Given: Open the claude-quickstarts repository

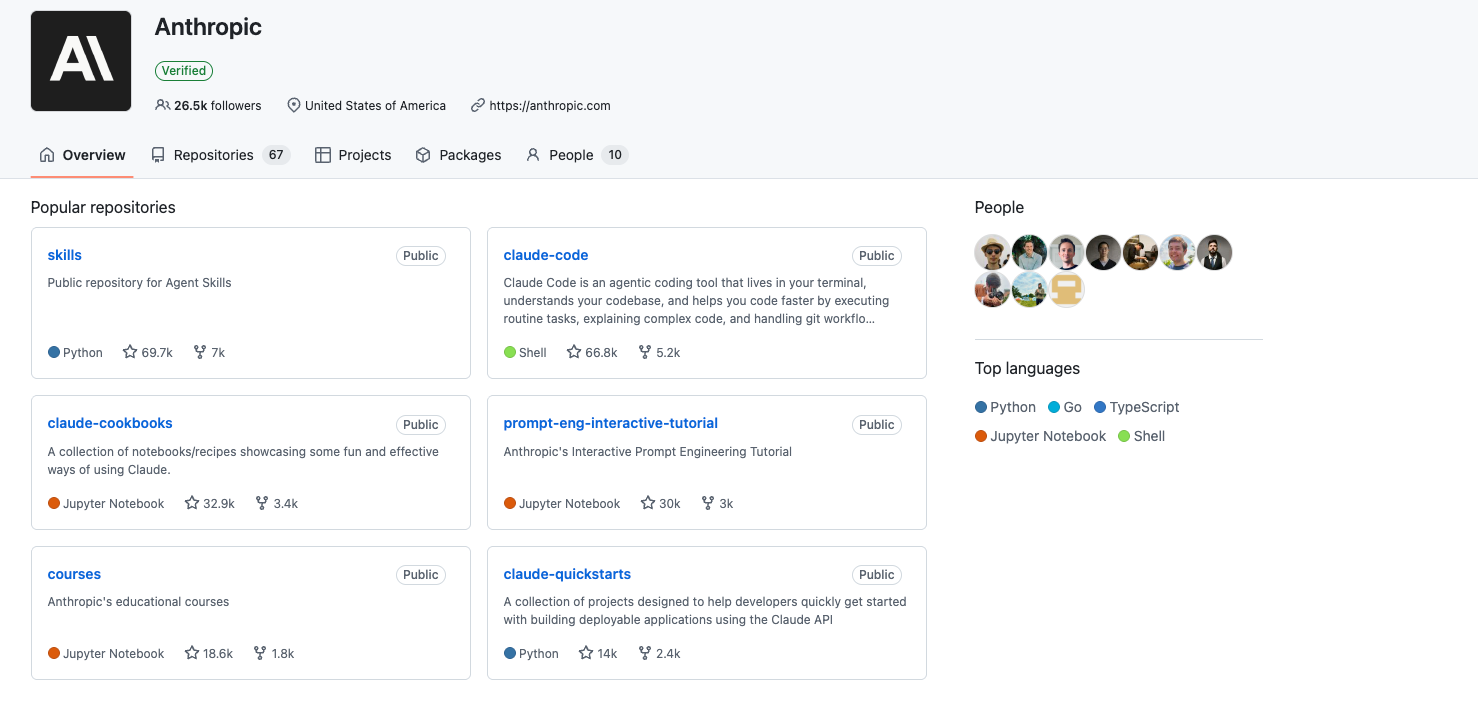Looking at the screenshot, I should [x=567, y=574].
